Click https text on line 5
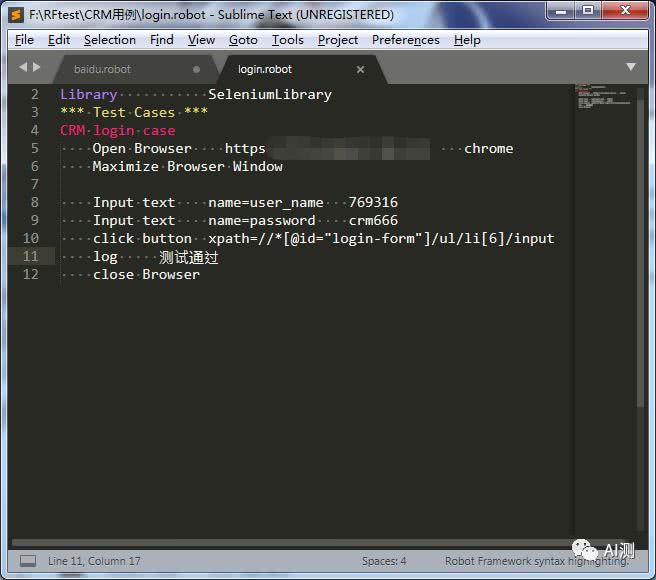 (245, 149)
